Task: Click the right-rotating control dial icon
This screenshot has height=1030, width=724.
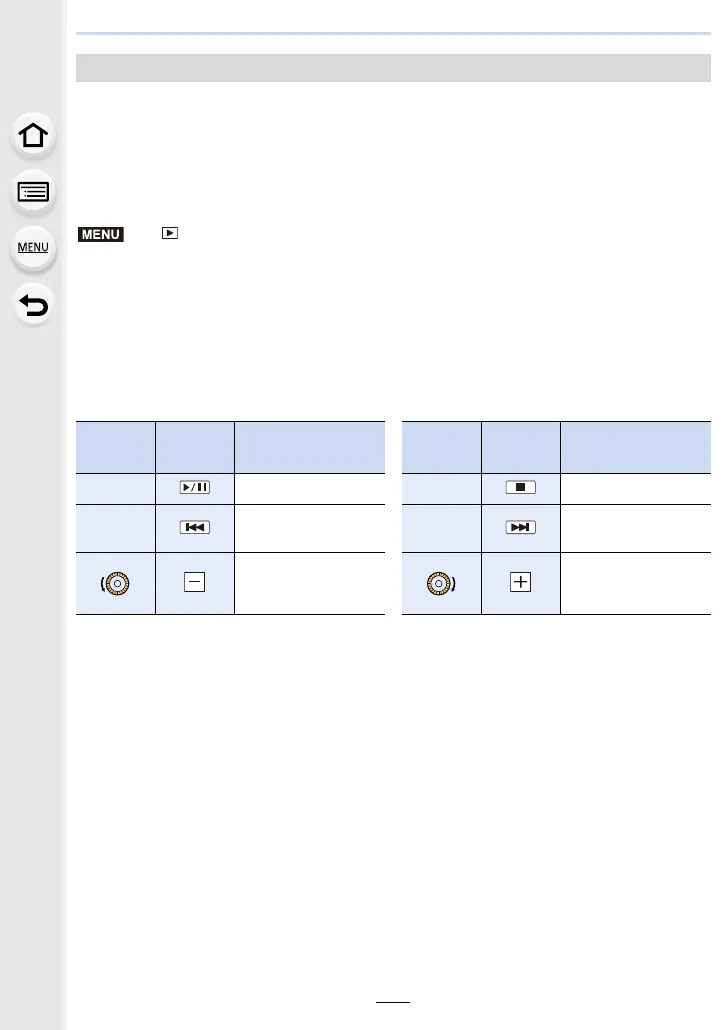Action: [x=441, y=583]
